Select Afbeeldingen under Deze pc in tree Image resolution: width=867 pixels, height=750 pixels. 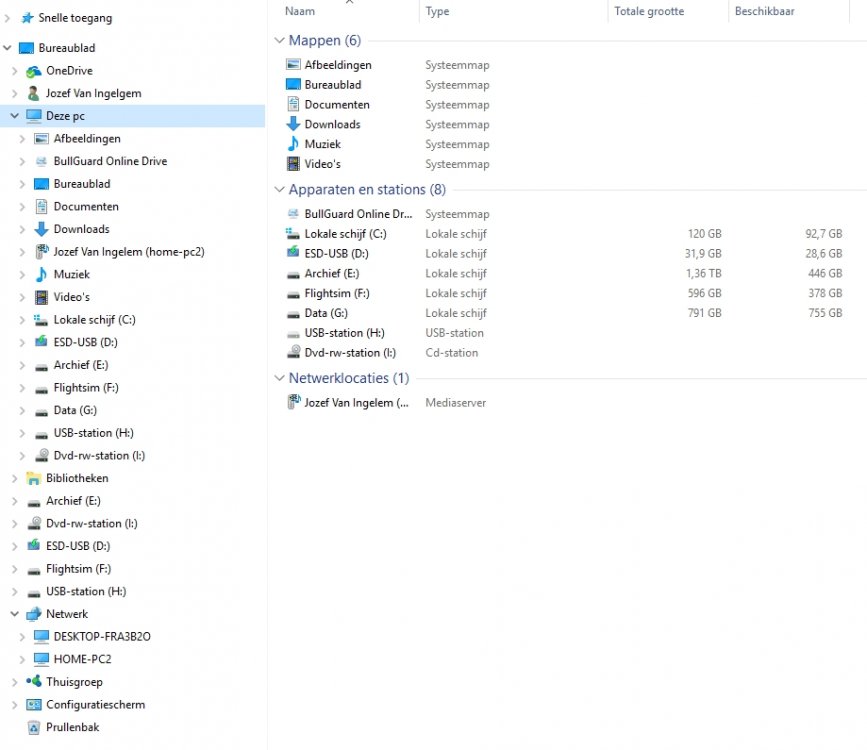87,138
